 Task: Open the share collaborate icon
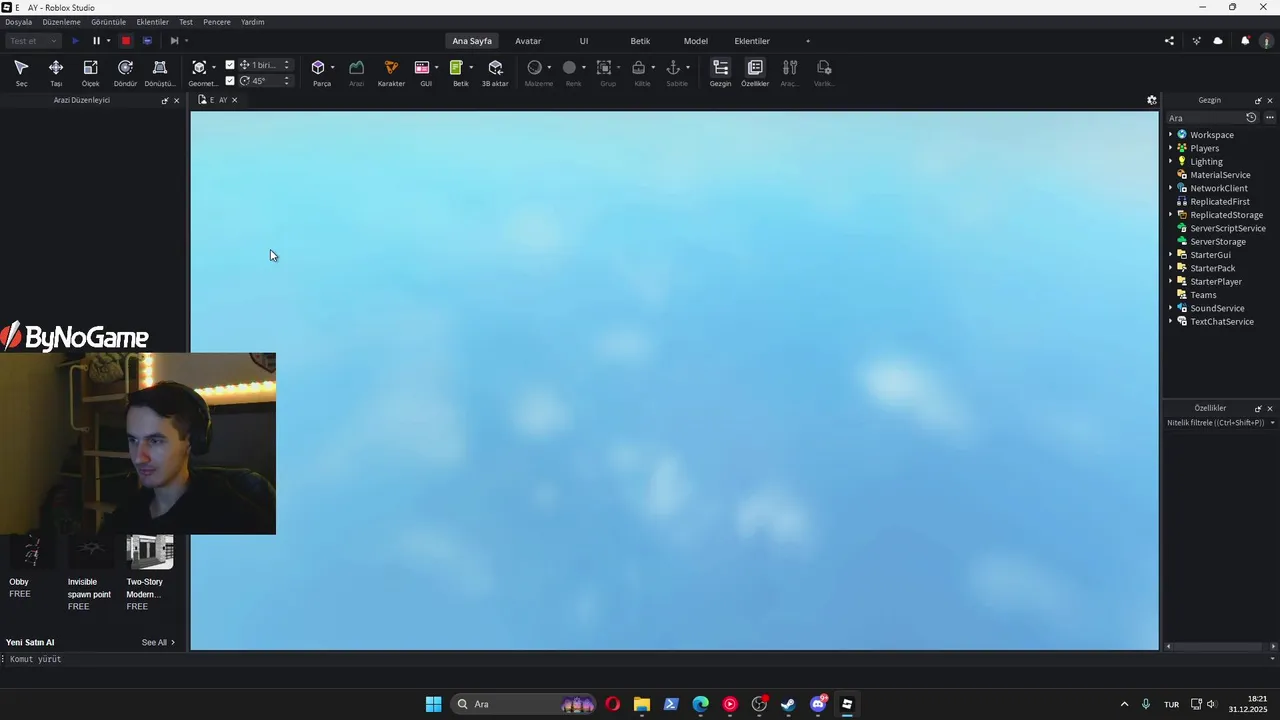pos(1170,41)
